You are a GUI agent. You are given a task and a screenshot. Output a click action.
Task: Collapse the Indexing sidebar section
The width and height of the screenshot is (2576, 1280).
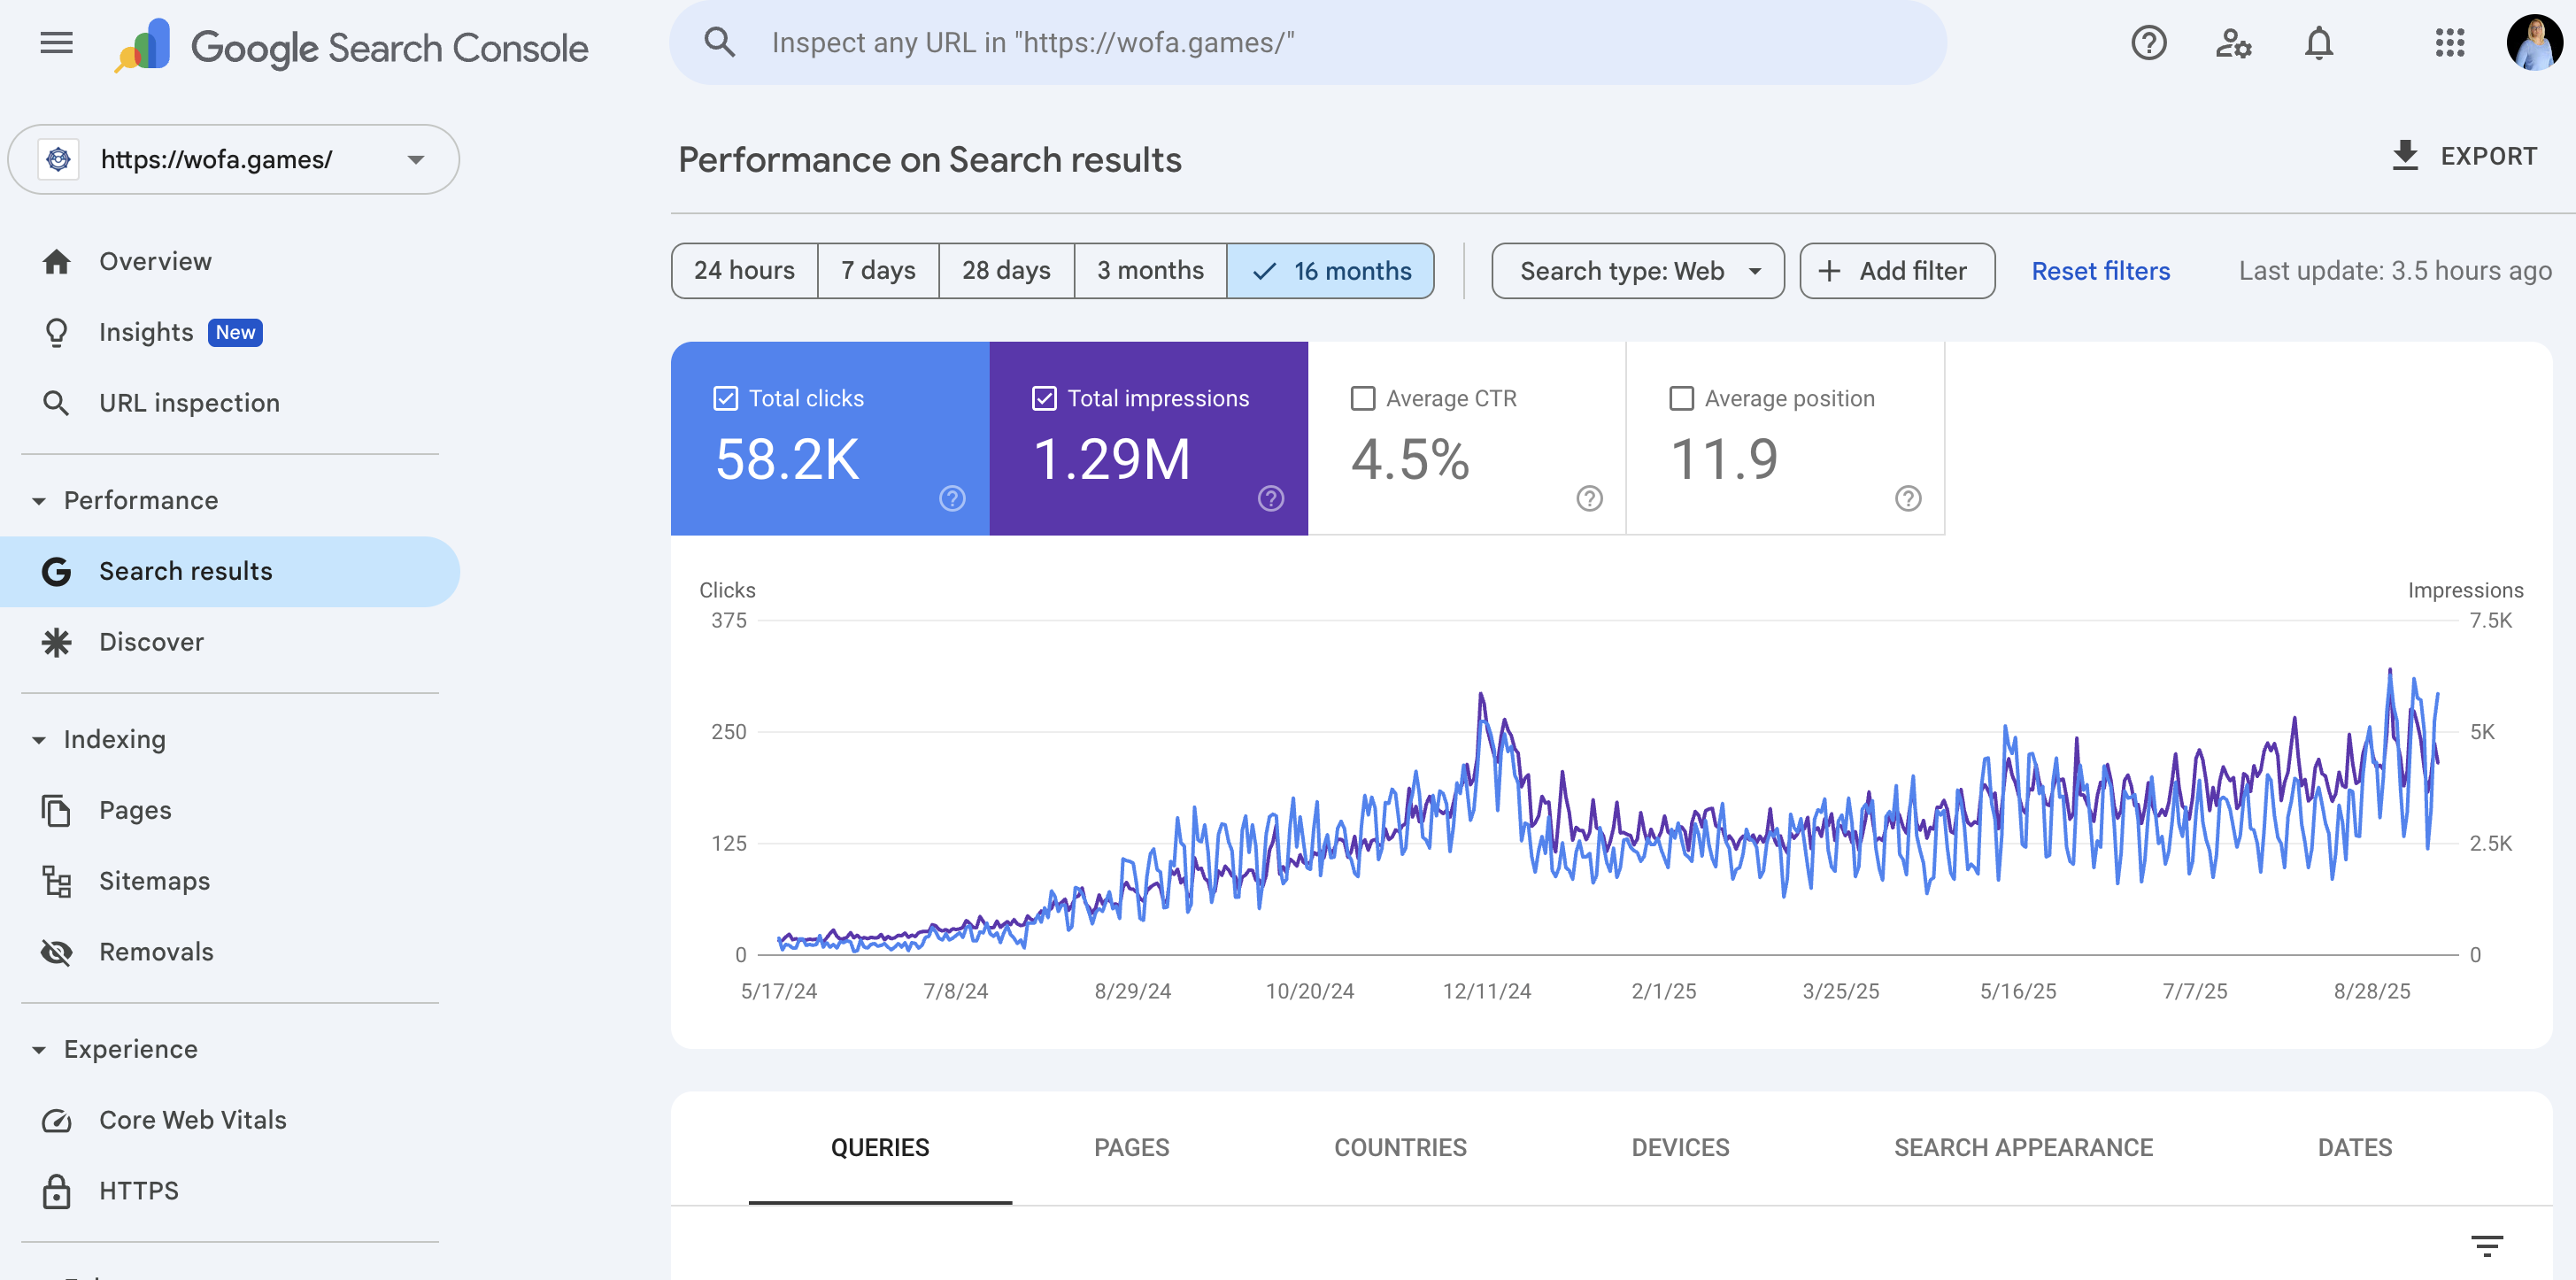(x=39, y=740)
